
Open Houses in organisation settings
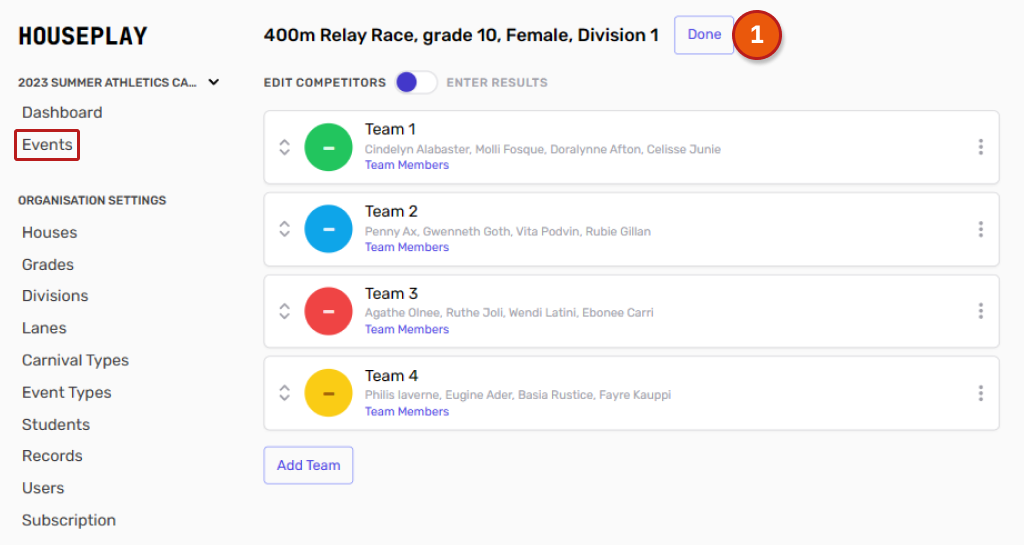click(x=49, y=232)
